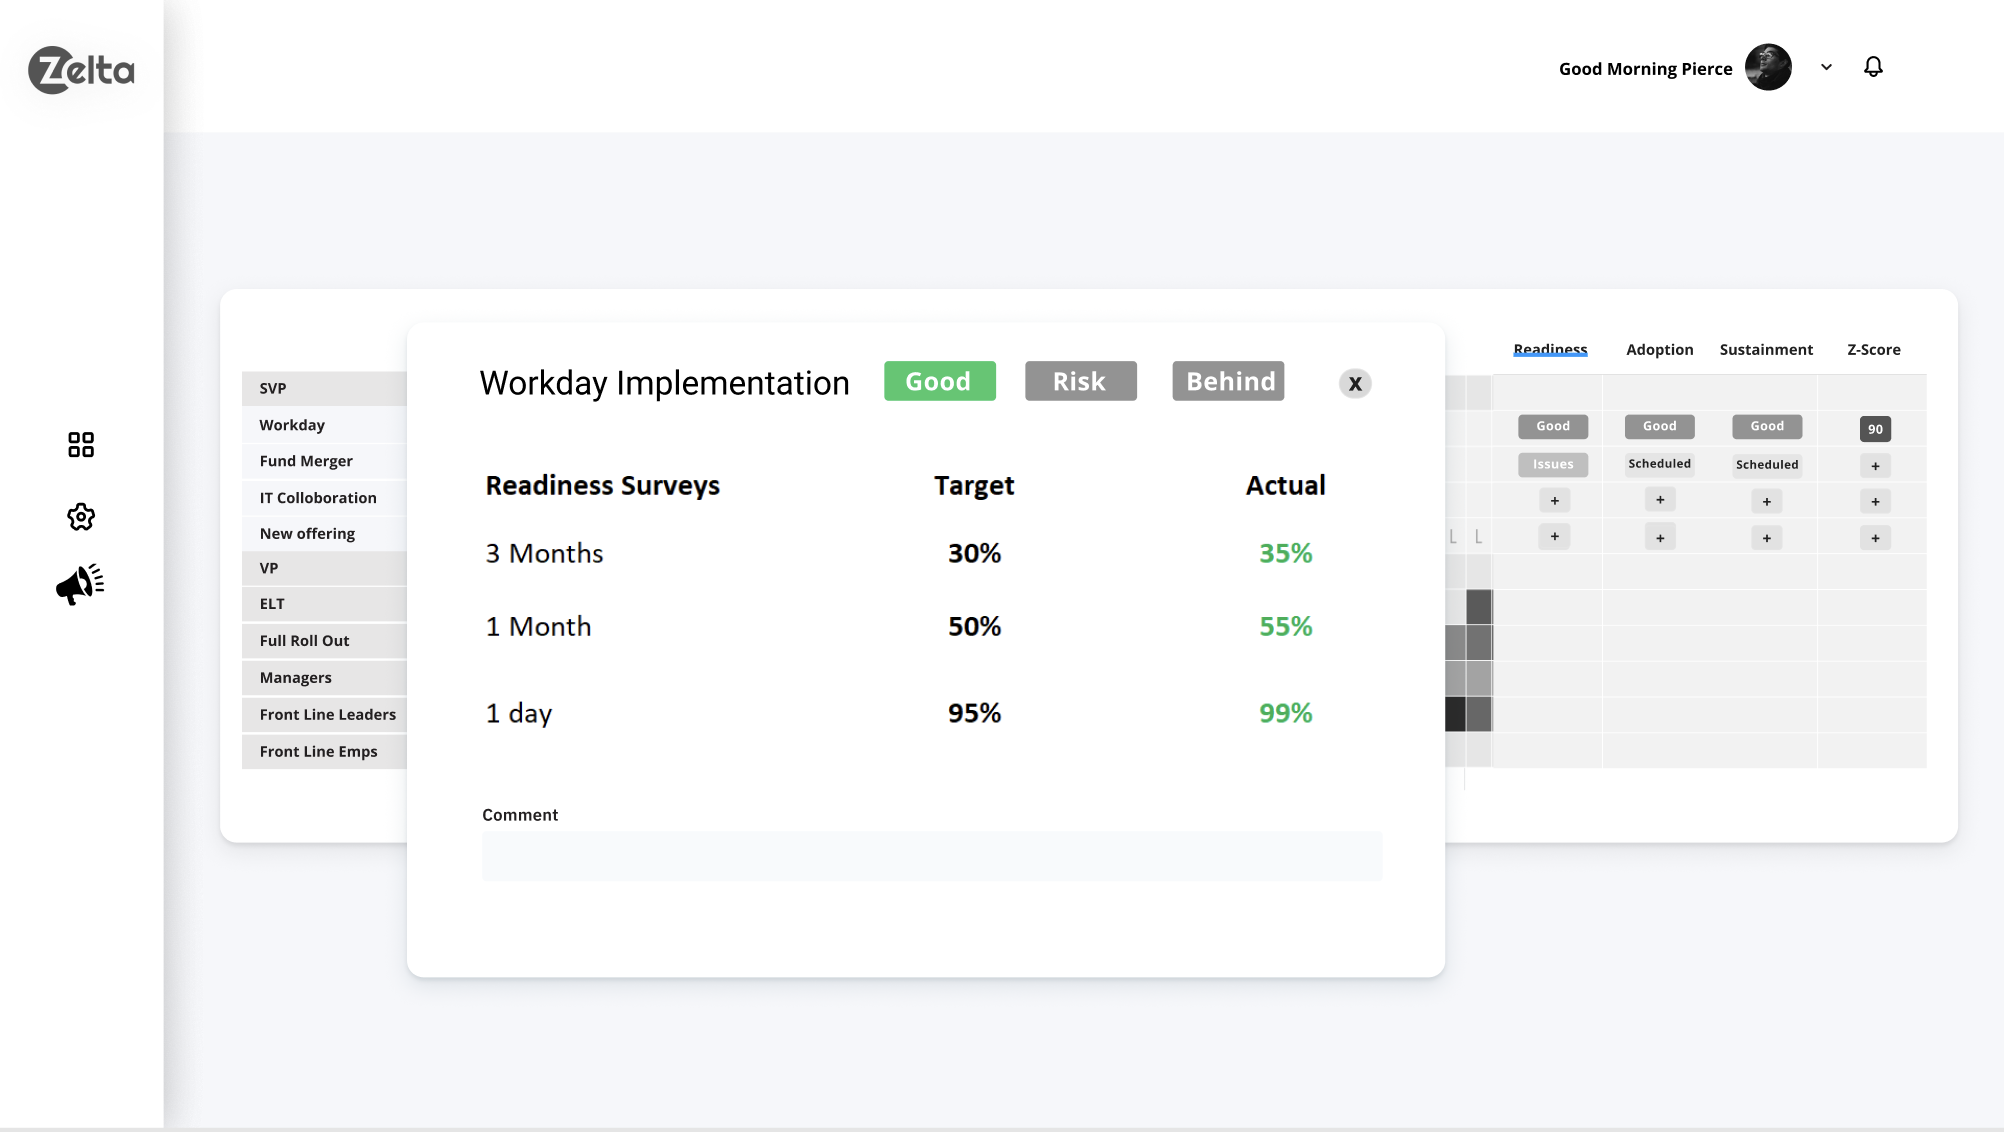Add Readiness status for IT Colloboration row
The width and height of the screenshot is (2004, 1132).
[x=1554, y=501]
